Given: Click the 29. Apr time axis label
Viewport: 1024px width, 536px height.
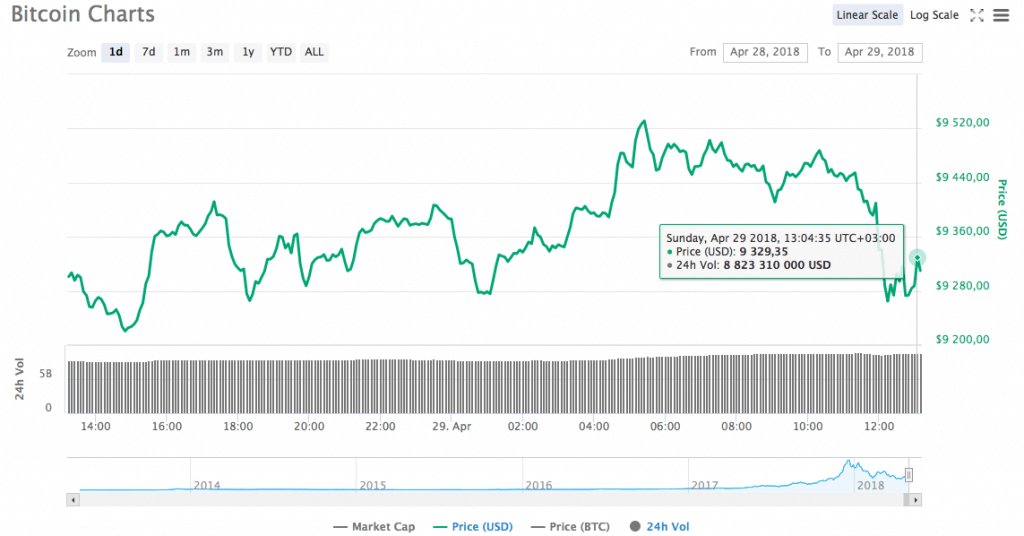Looking at the screenshot, I should tap(451, 426).
